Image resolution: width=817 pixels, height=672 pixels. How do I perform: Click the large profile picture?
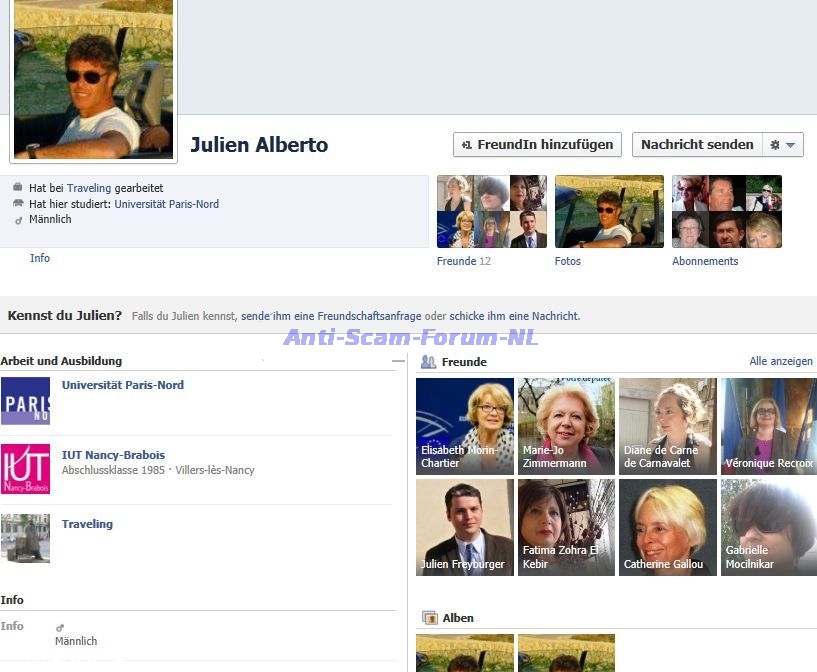(x=93, y=78)
